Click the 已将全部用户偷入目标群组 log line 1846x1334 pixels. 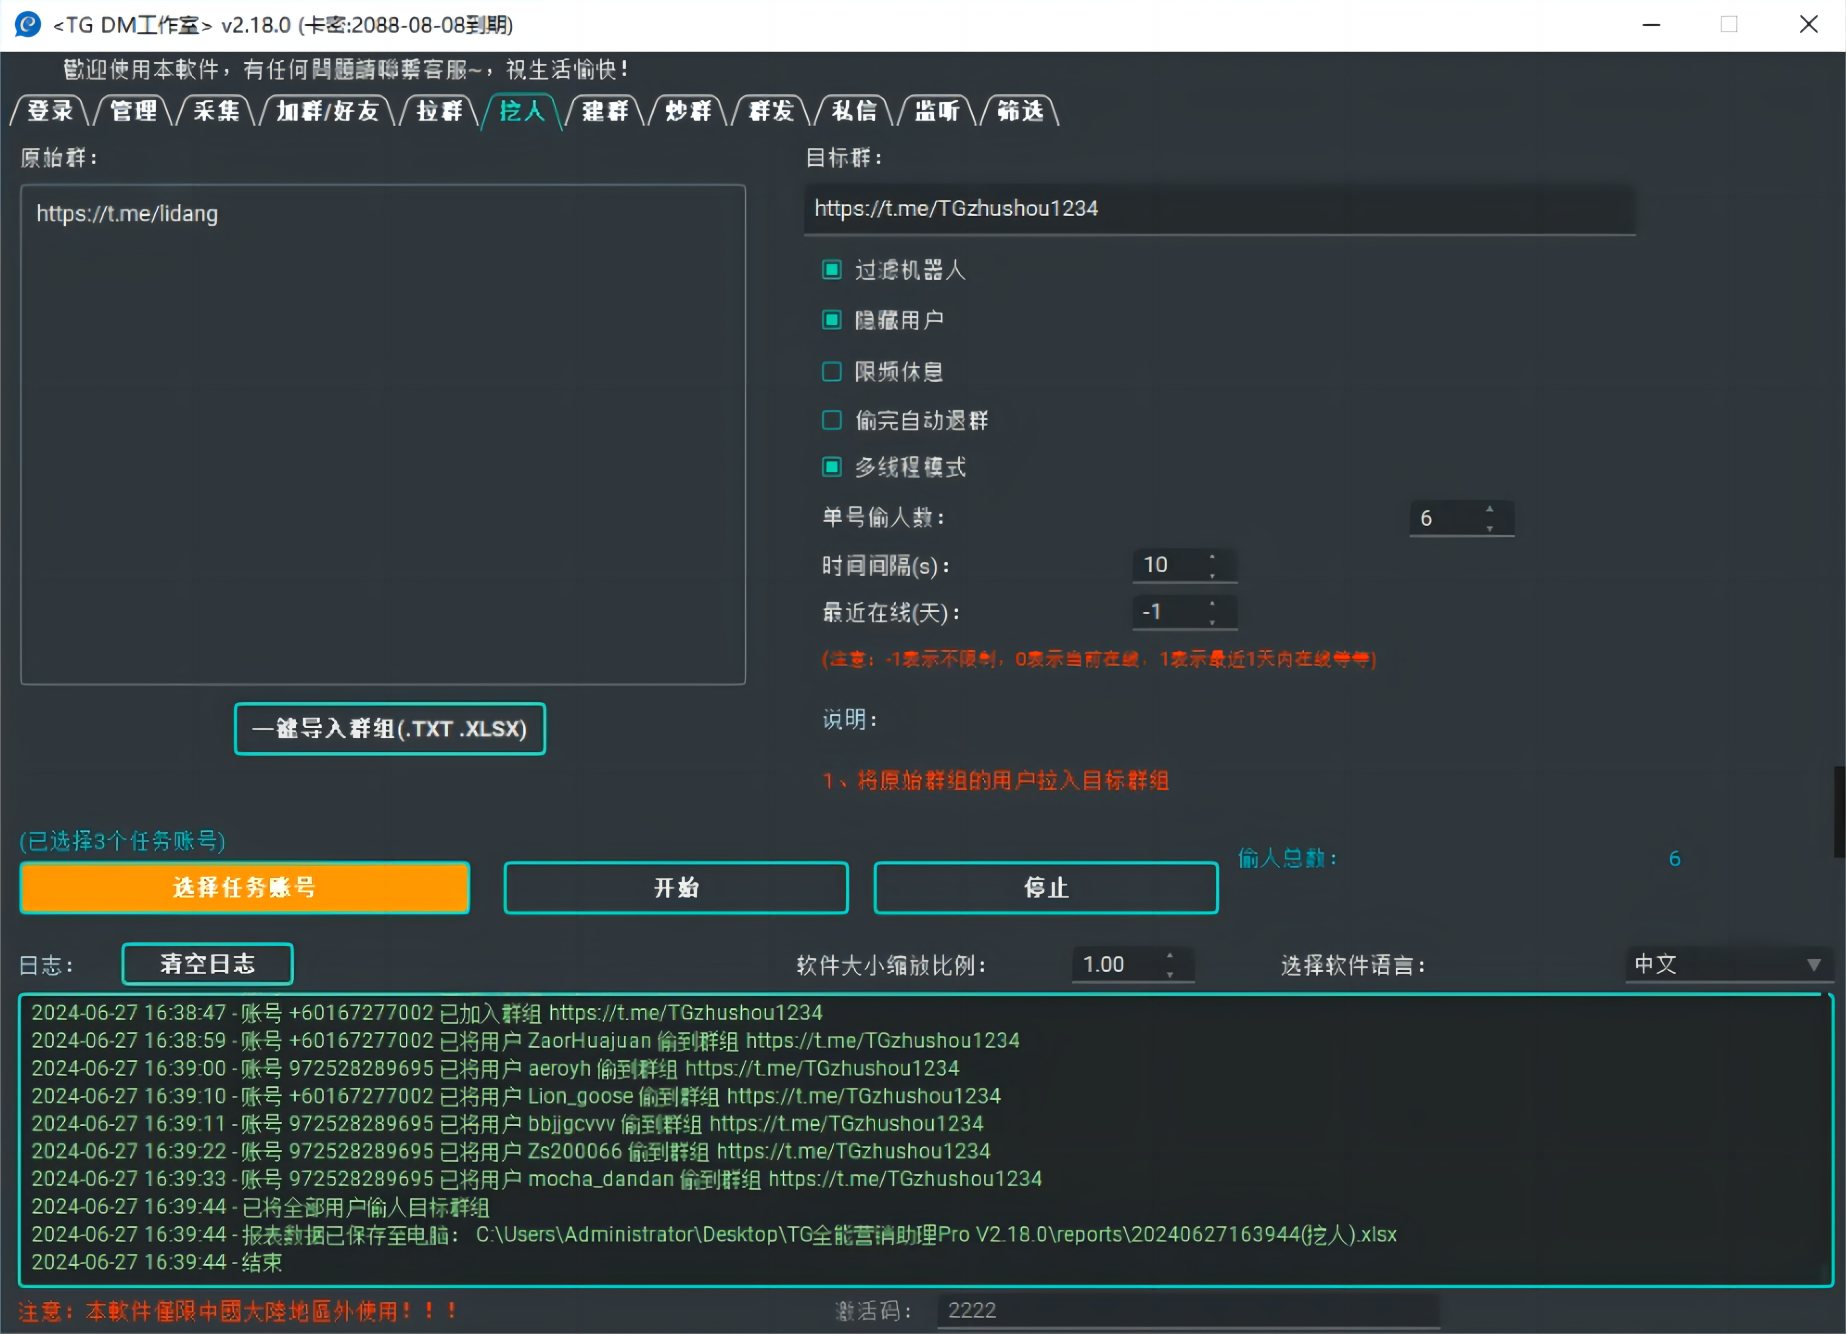(260, 1208)
